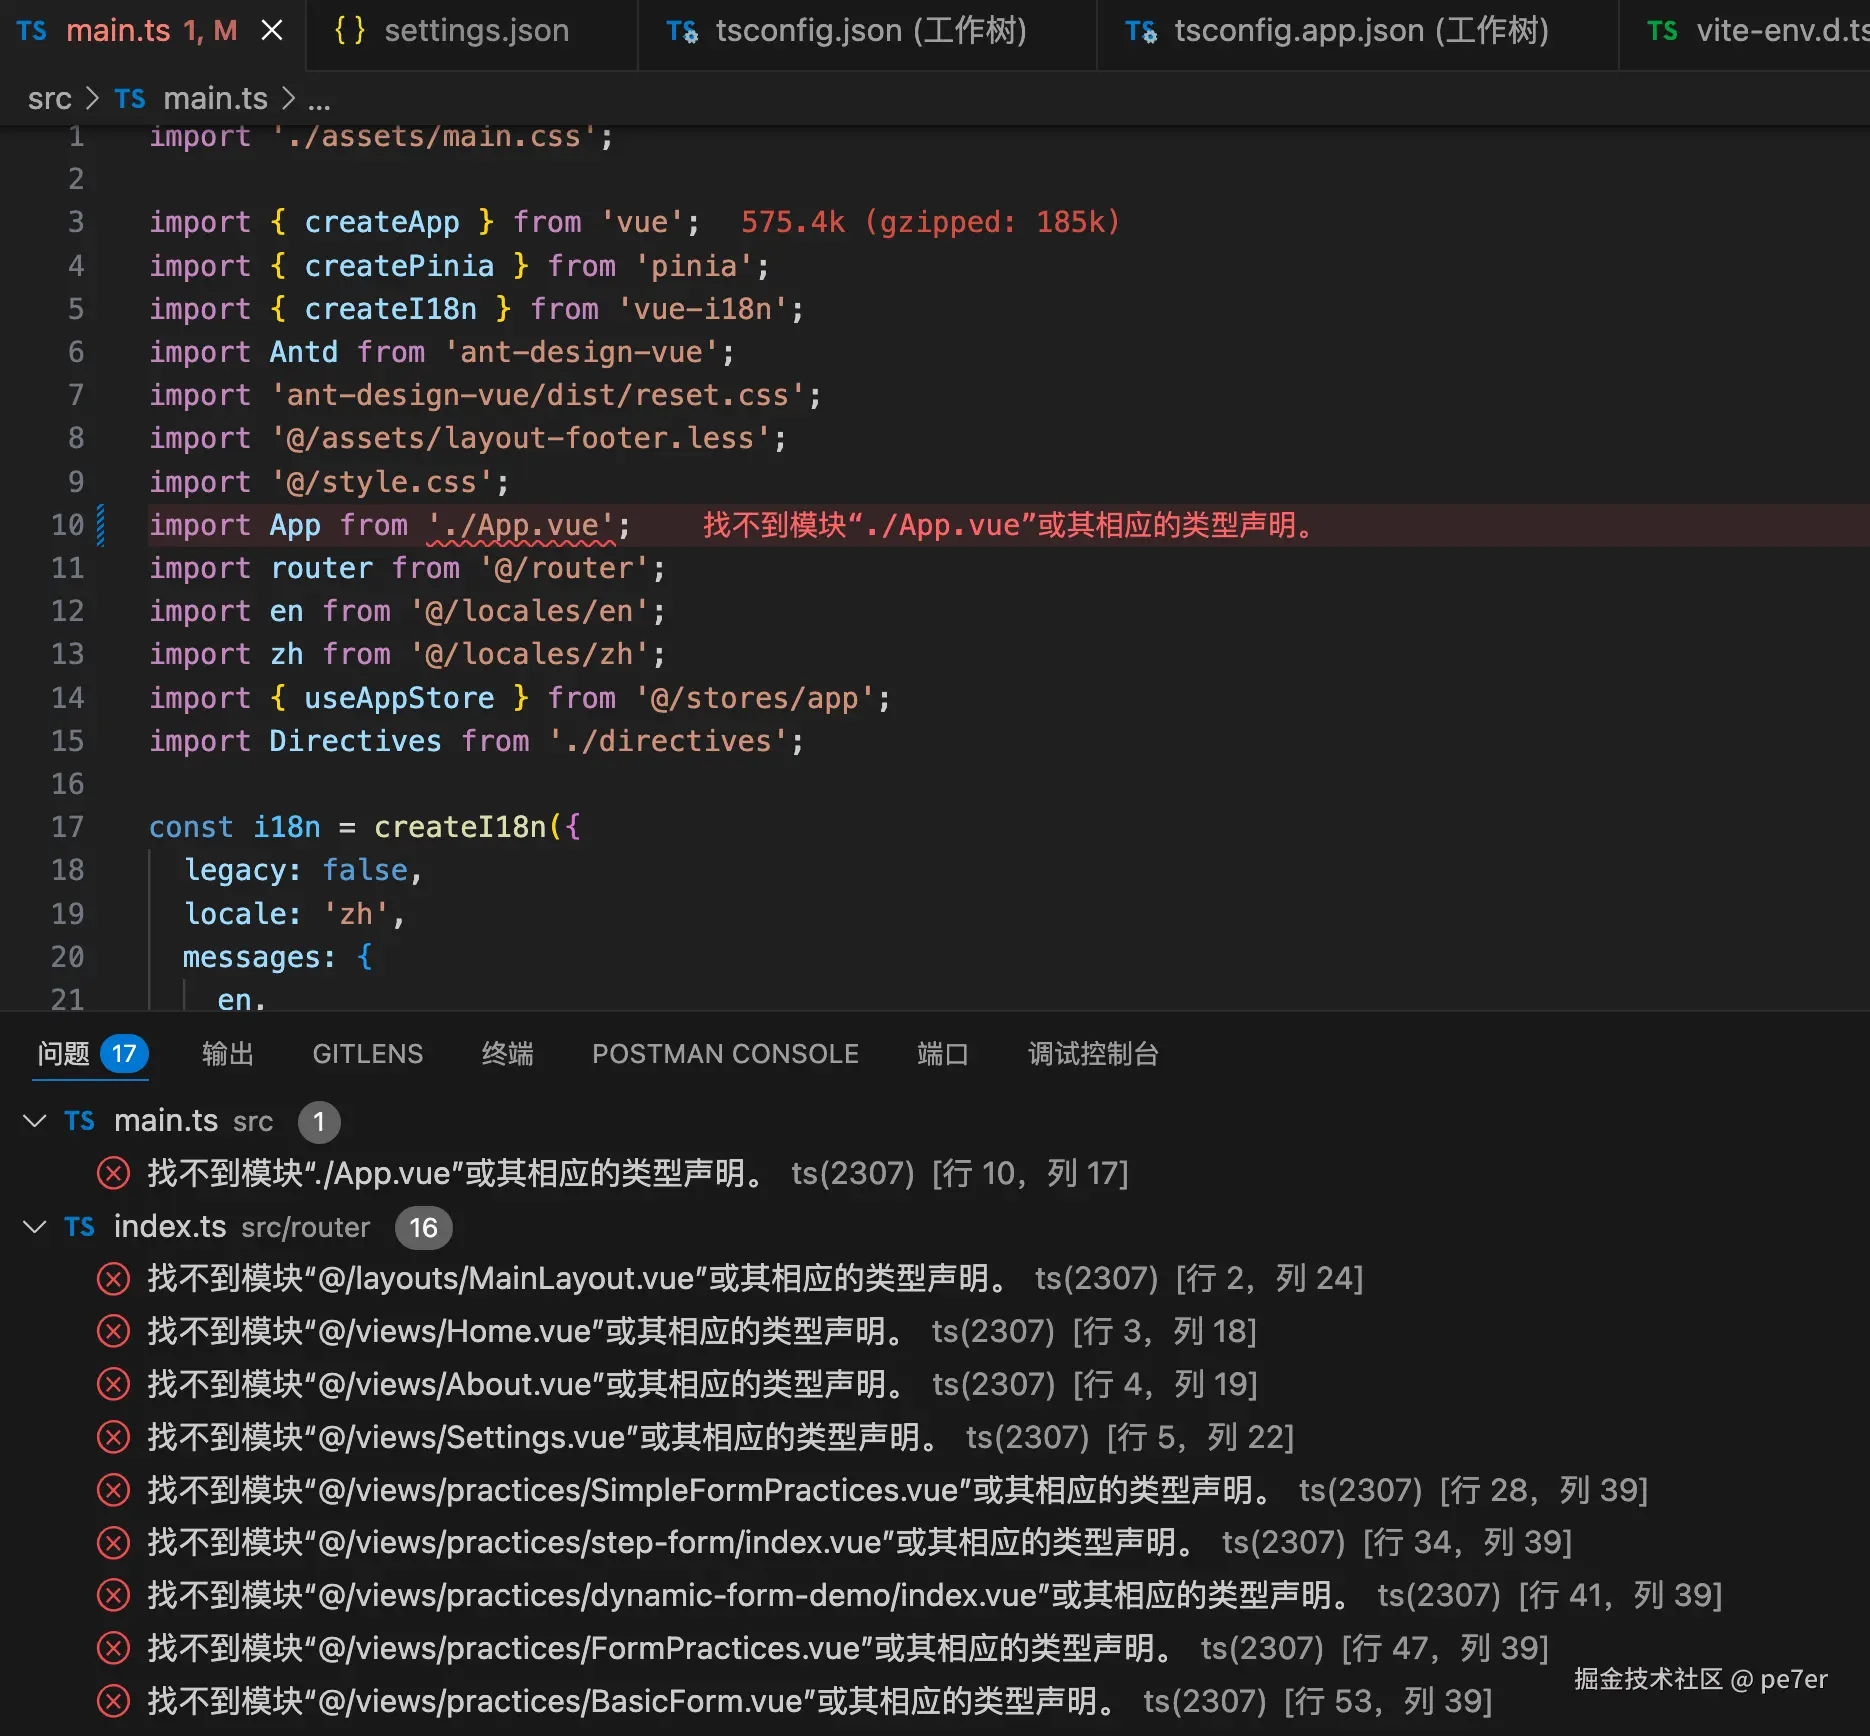
Task: Switch to the vite-env.d.ts tab
Action: [x=1745, y=31]
